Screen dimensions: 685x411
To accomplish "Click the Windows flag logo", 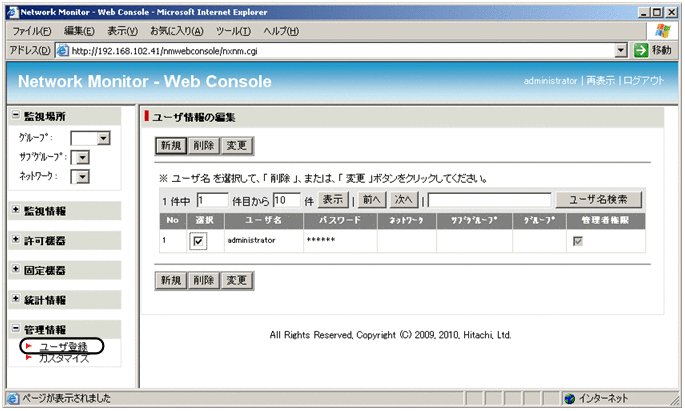I will [662, 31].
